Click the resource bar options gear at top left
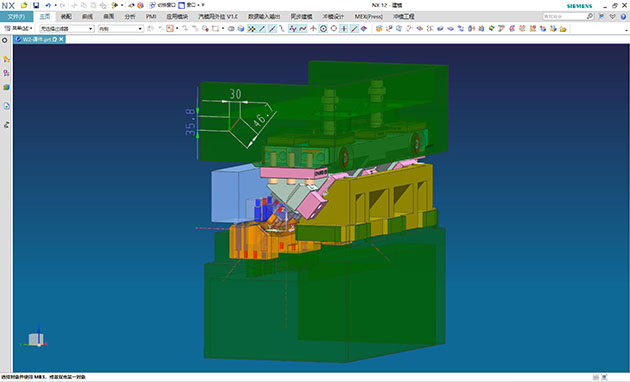Viewport: 630px width, 382px height. click(5, 40)
